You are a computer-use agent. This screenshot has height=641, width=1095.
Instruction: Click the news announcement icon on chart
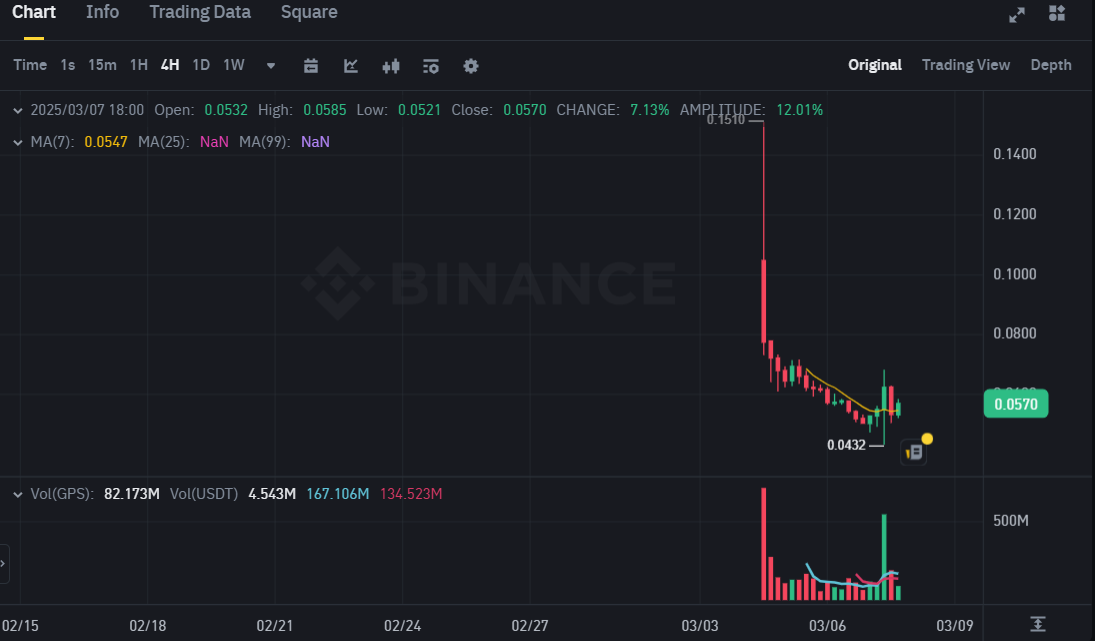click(915, 452)
